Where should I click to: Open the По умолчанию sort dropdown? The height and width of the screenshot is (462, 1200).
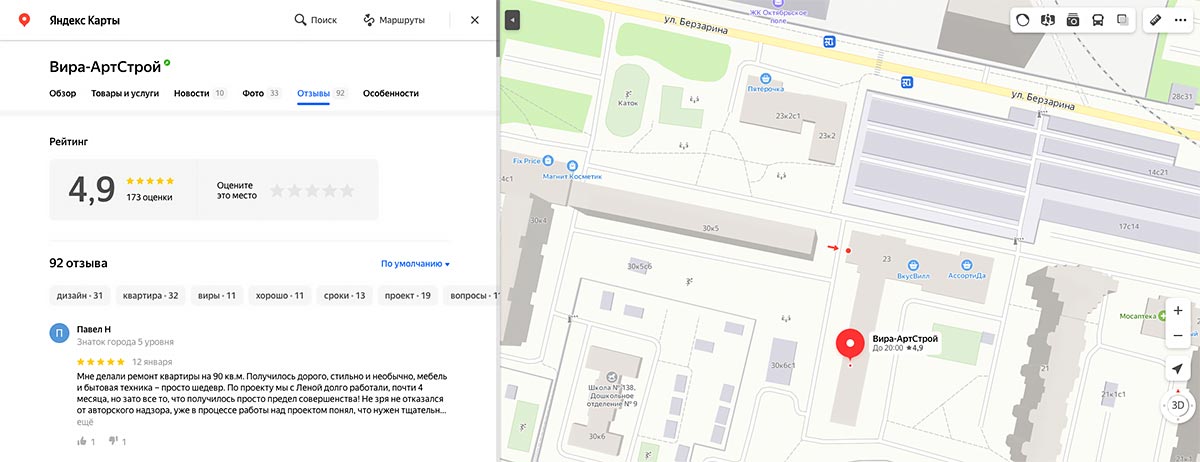coord(415,264)
